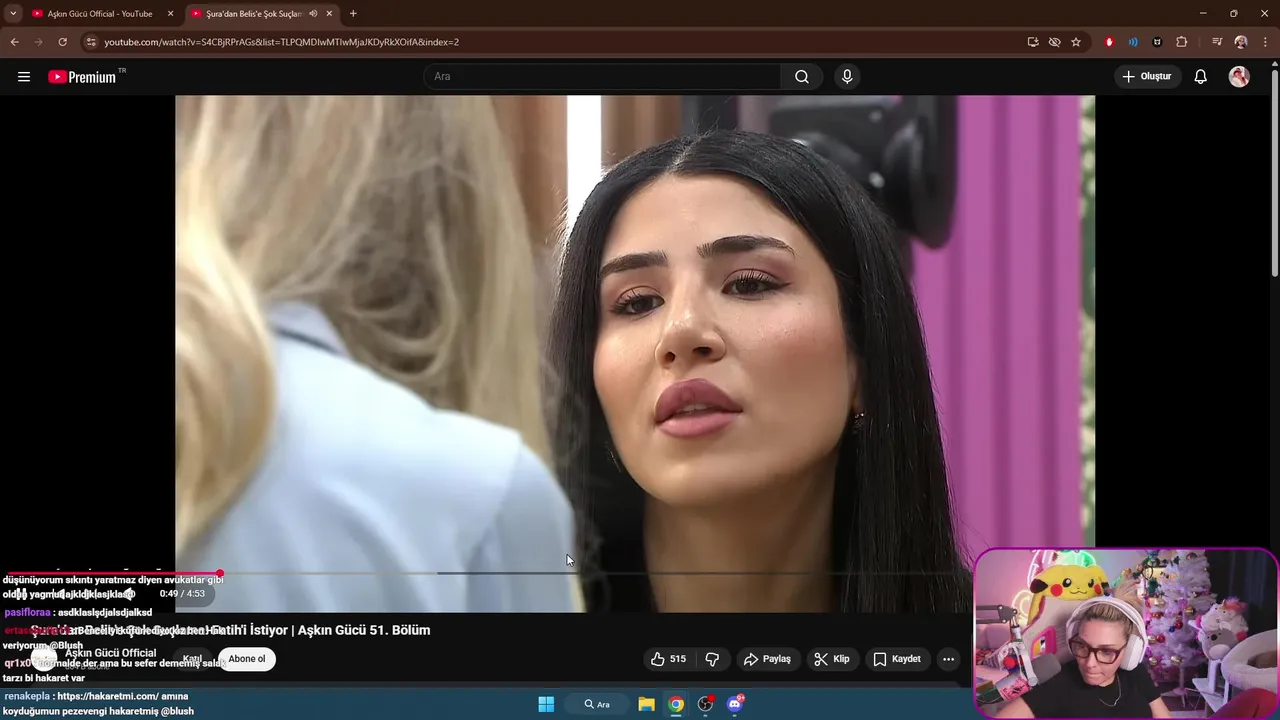Open the video's more actions menu
This screenshot has width=1280, height=720.
[x=948, y=659]
